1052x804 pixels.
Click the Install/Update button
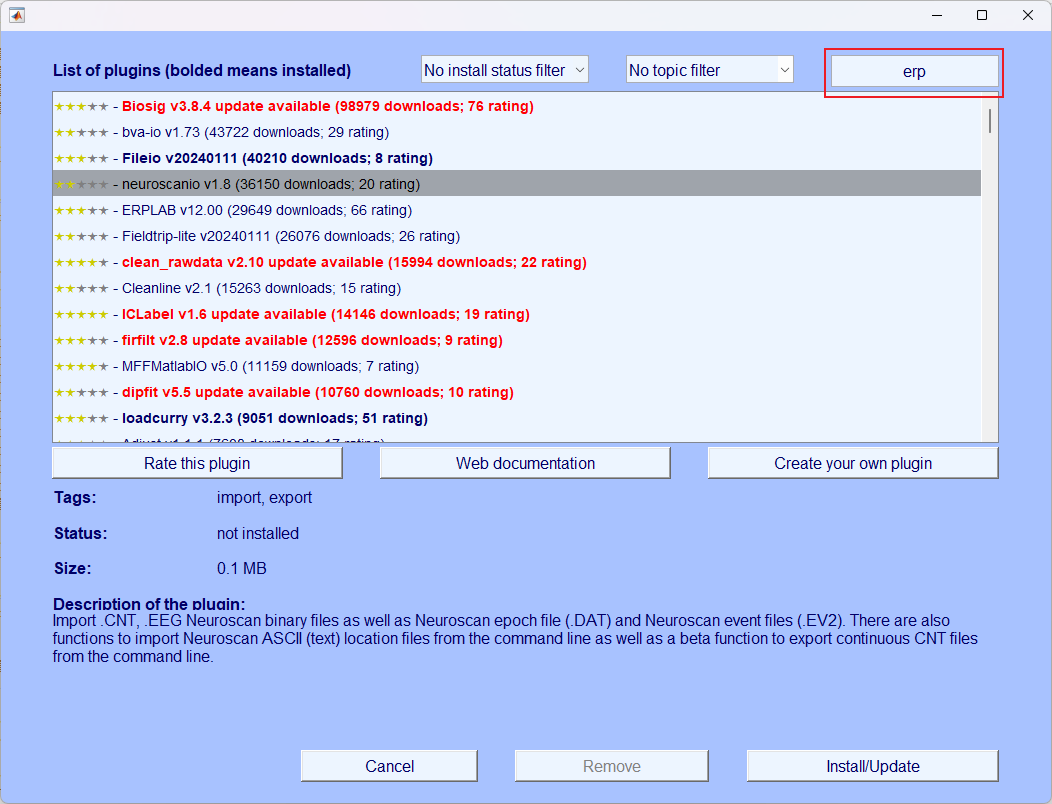[x=872, y=766]
